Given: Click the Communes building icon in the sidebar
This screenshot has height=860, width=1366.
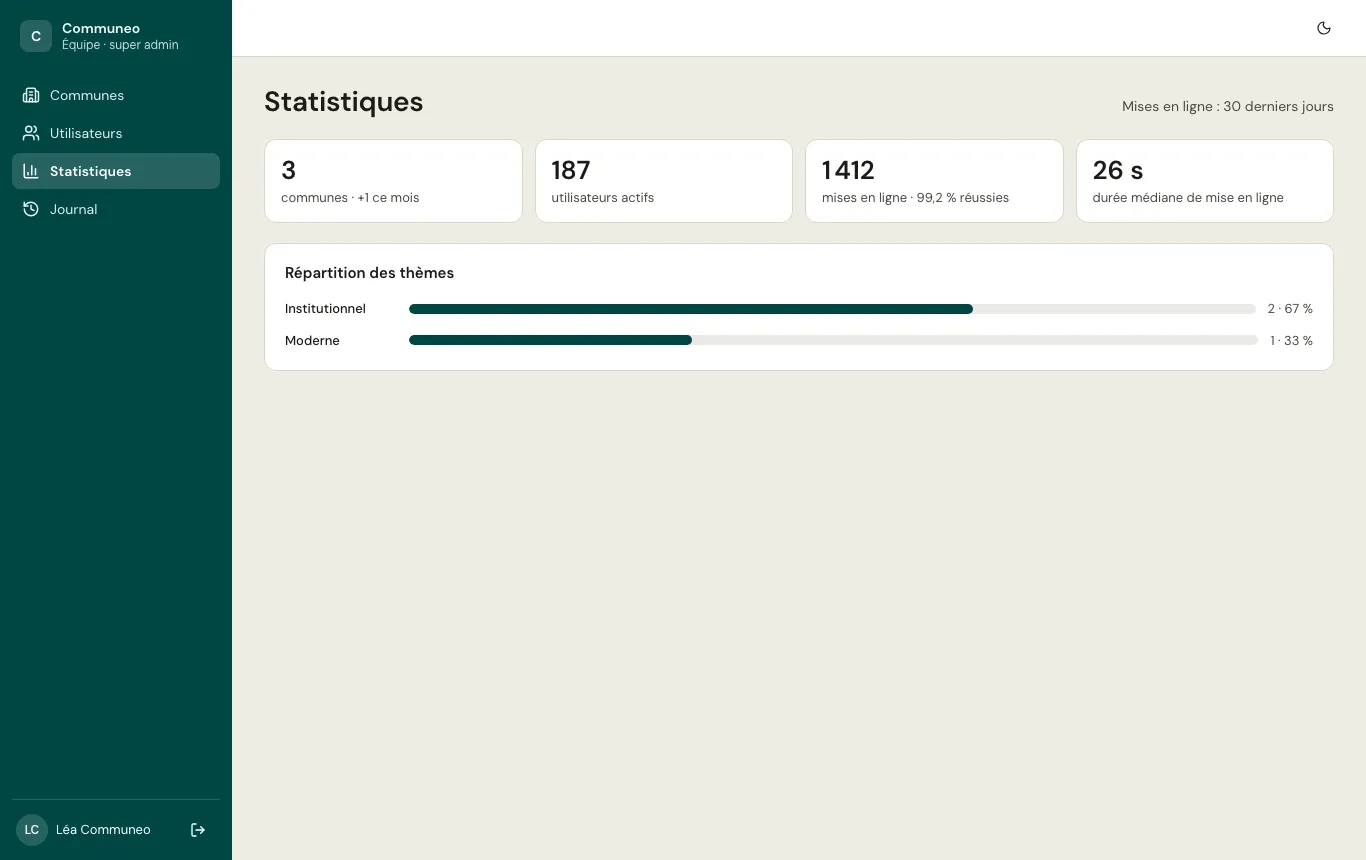Looking at the screenshot, I should [31, 95].
